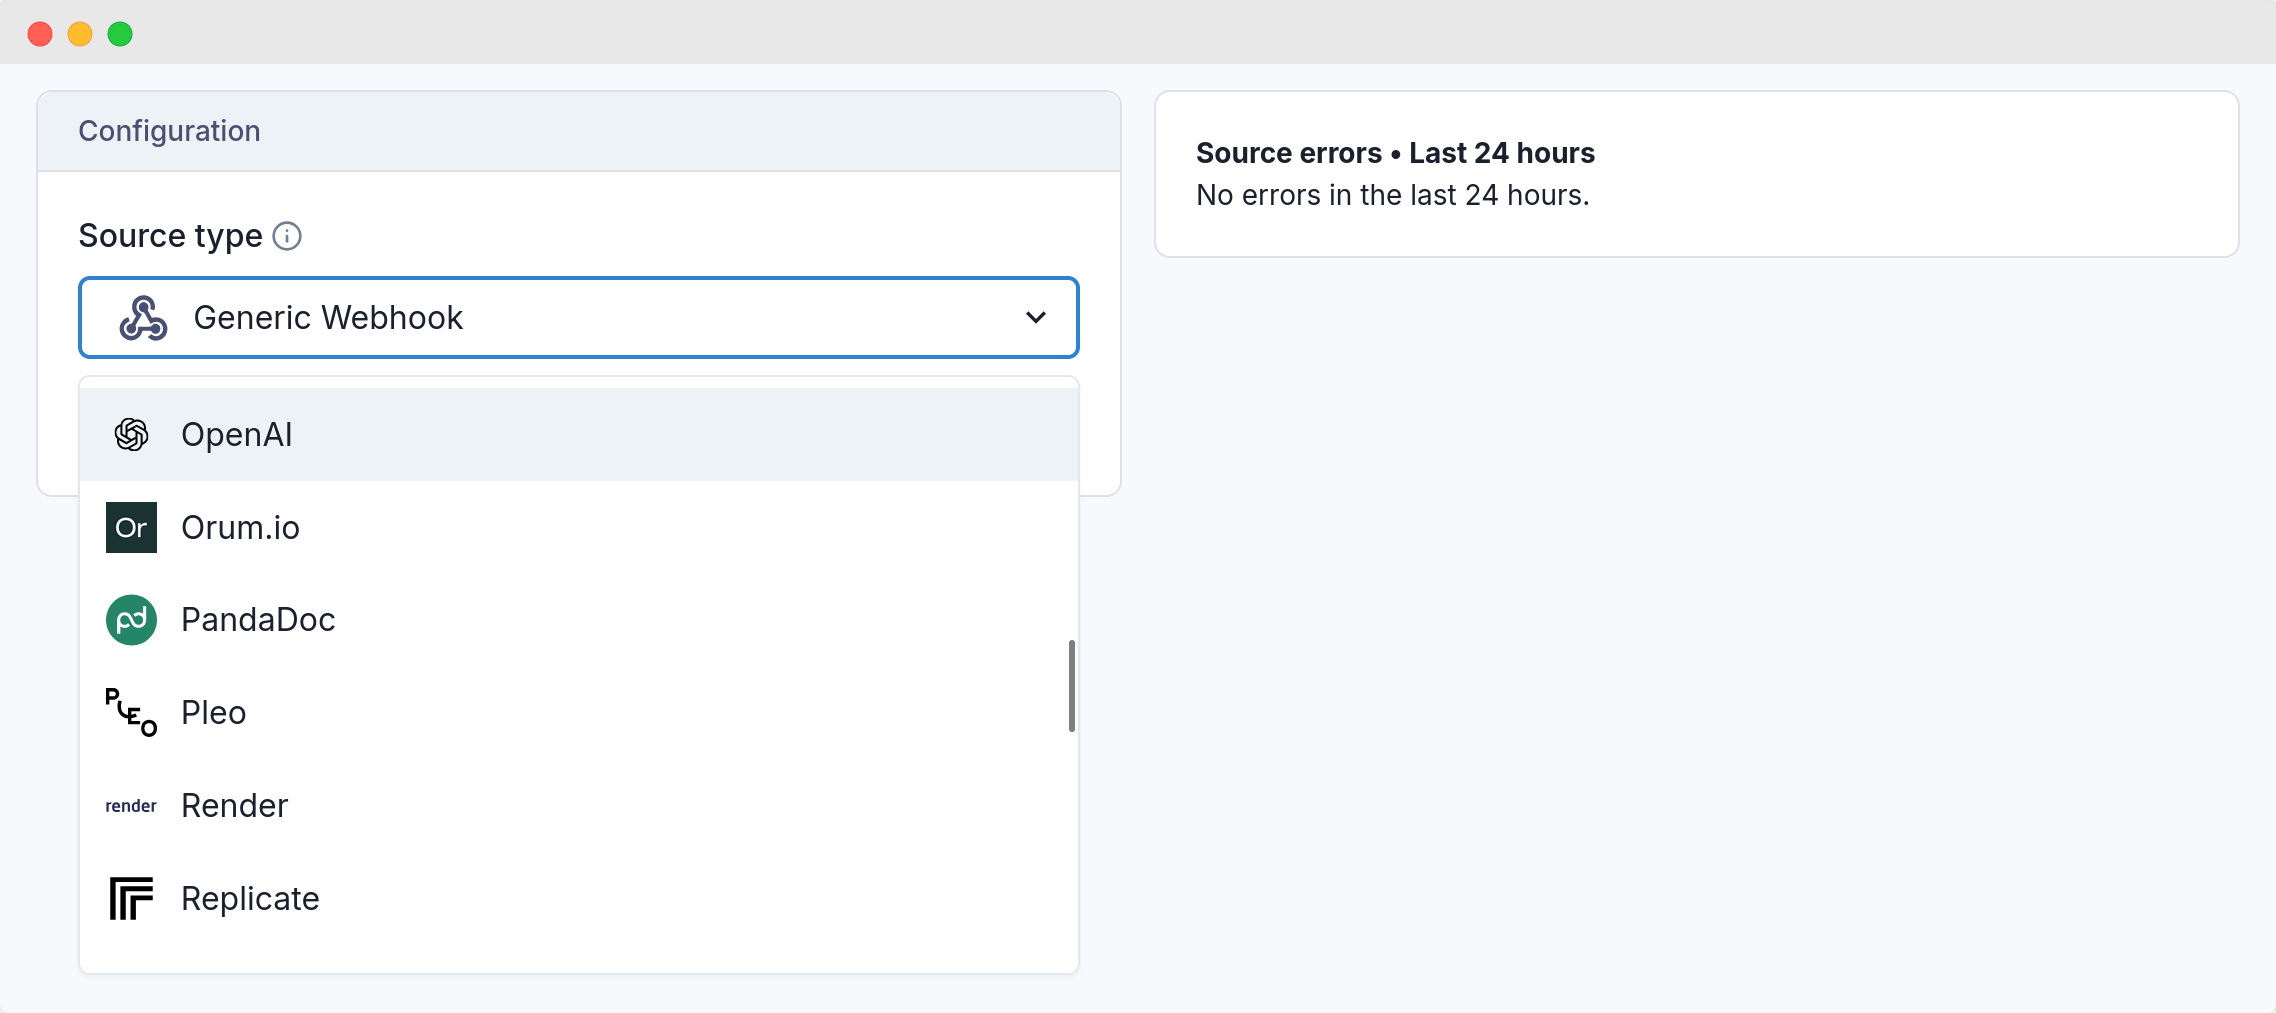2276x1013 pixels.
Task: Click the Generic Webhook source icon
Action: 141,317
